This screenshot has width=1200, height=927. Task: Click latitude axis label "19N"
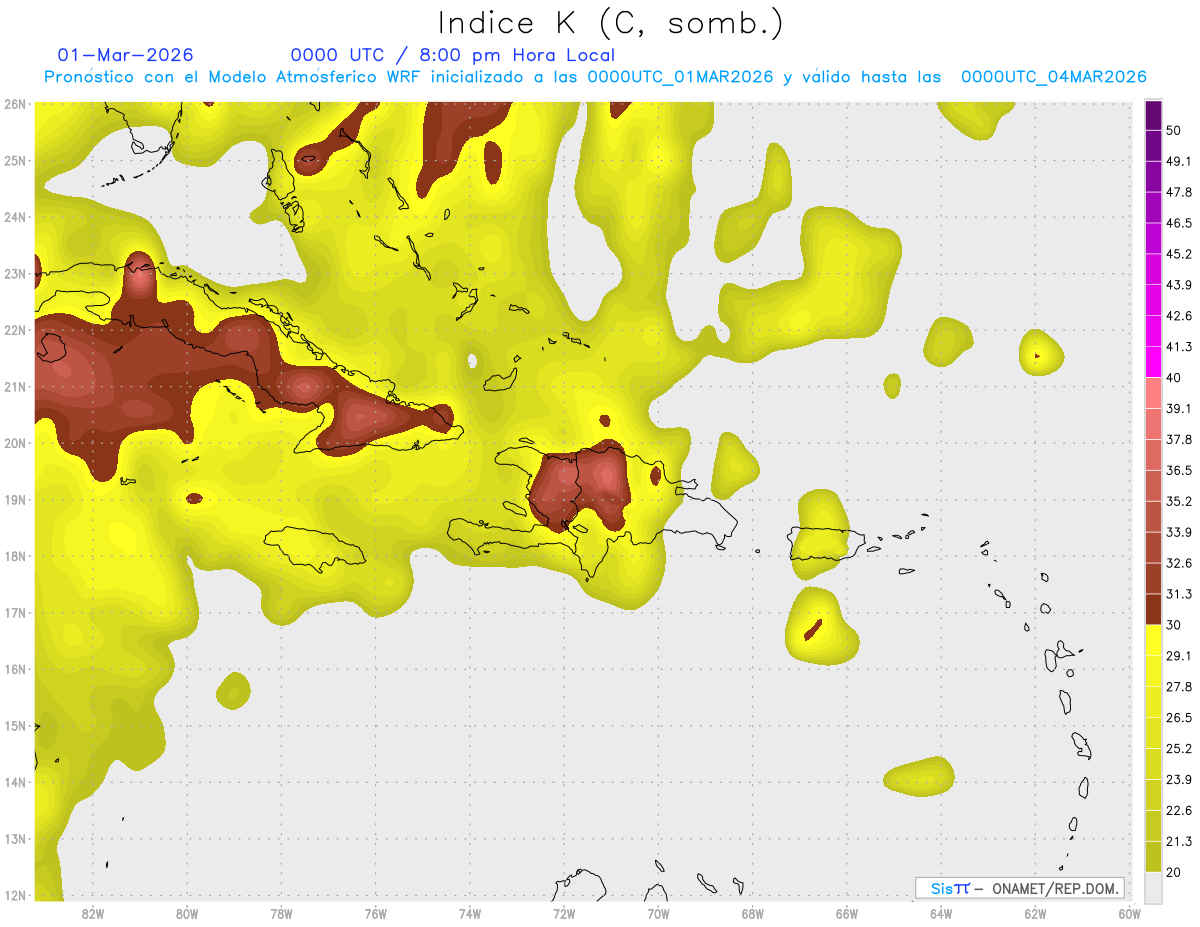pos(14,499)
